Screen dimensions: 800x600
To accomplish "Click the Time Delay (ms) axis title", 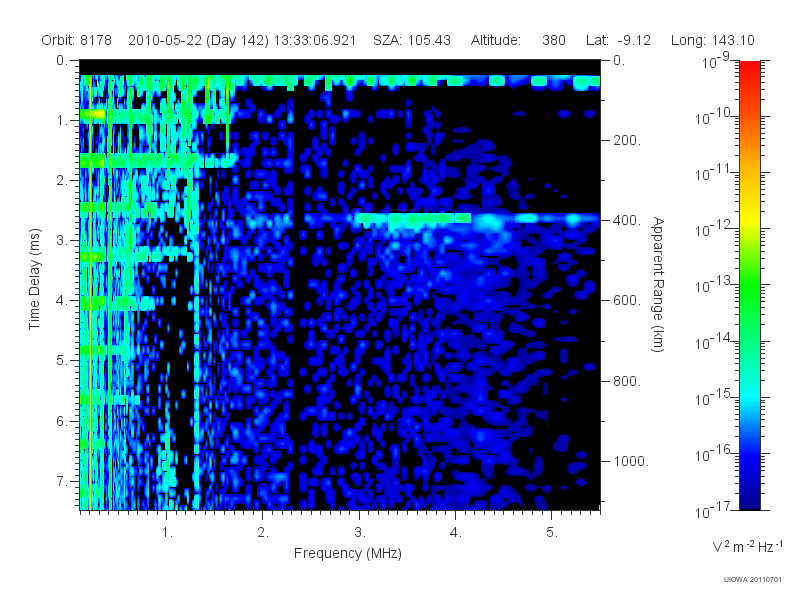I will [x=34, y=279].
